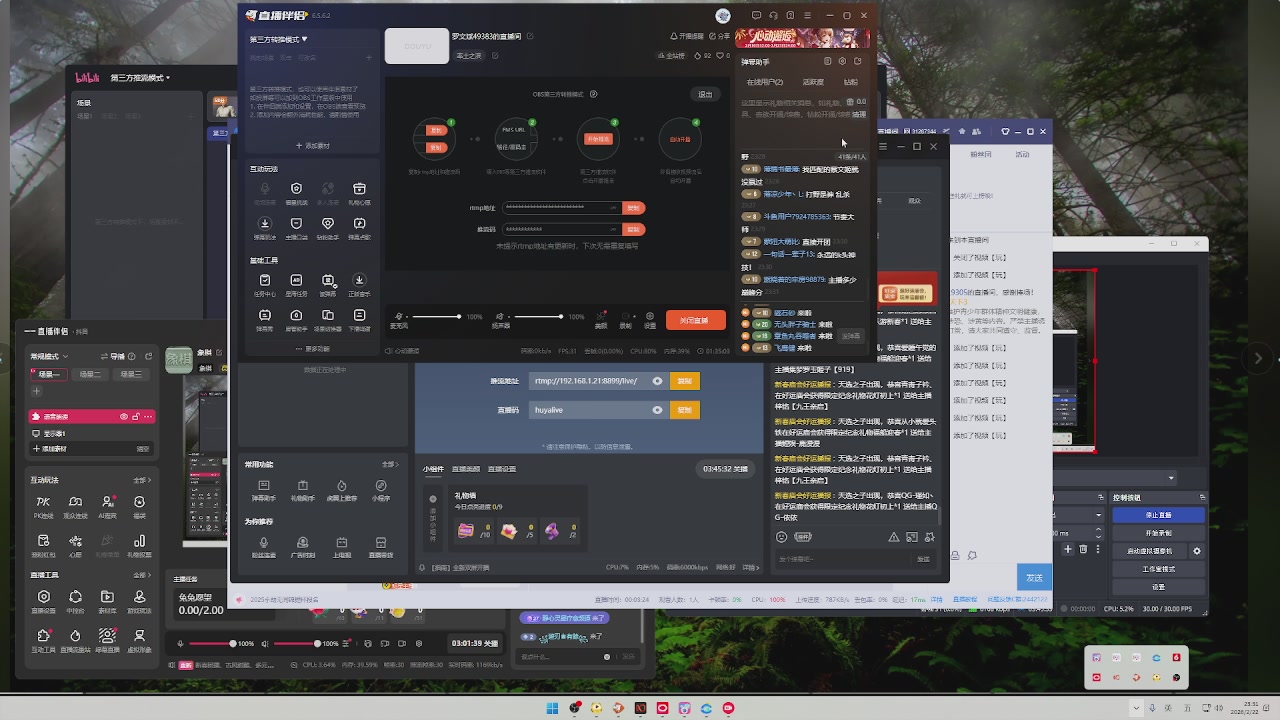Adjust the microphone slider in Douyin 直播伴侣
The image size is (1280, 720).
pyautogui.click(x=211, y=644)
